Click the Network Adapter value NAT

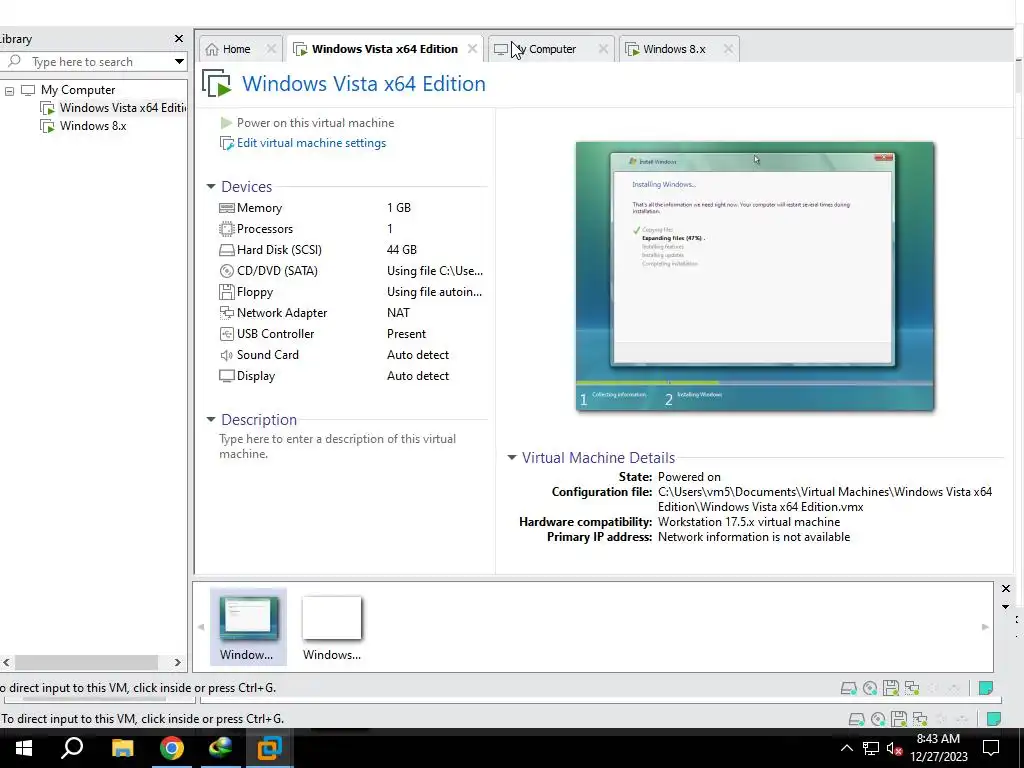[x=398, y=313]
